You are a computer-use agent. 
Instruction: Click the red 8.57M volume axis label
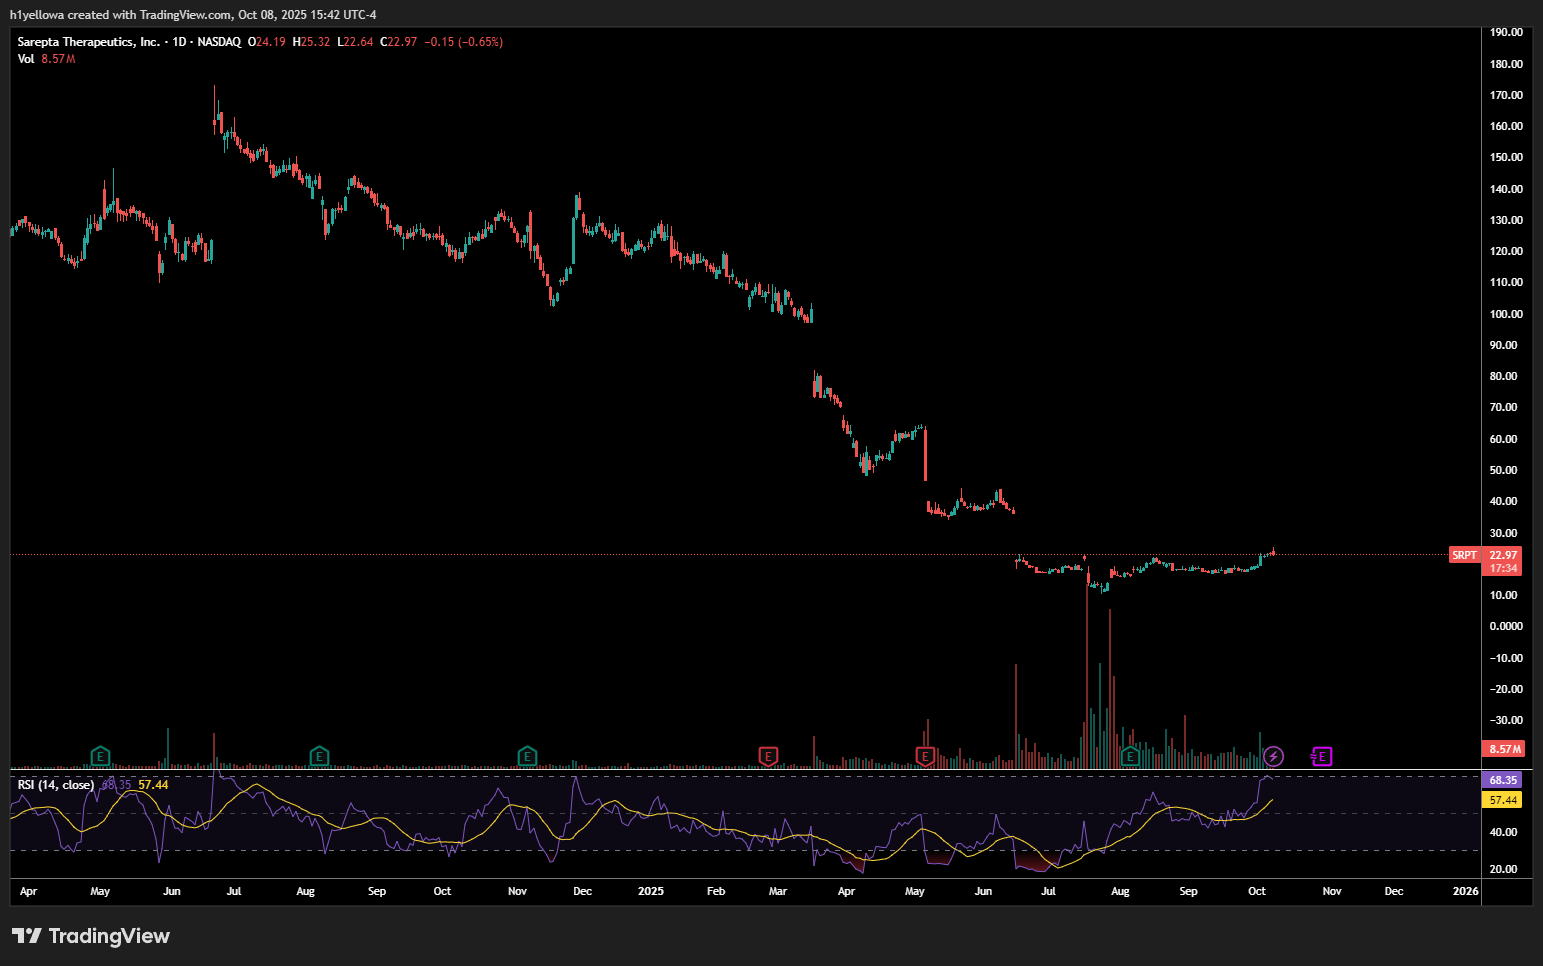point(1504,749)
